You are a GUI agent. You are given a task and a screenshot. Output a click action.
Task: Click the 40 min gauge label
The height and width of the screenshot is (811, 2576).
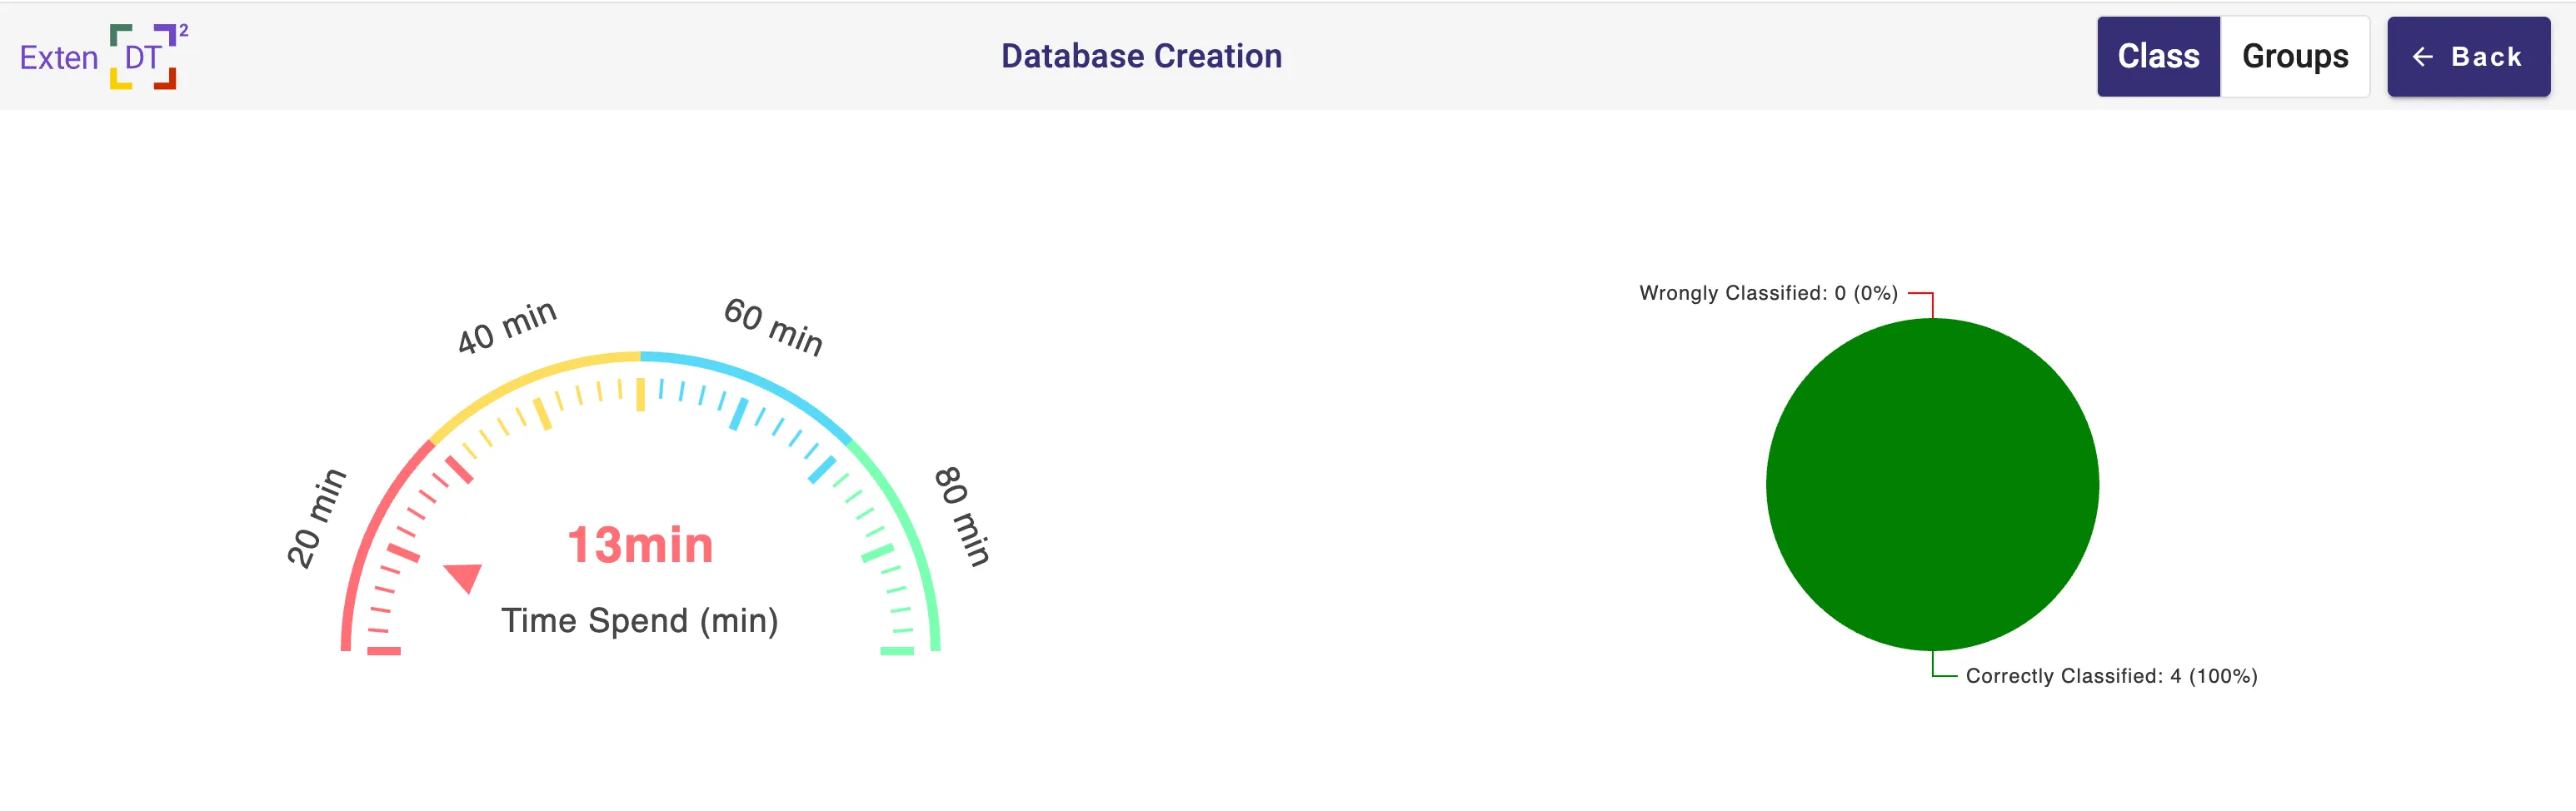coord(506,327)
